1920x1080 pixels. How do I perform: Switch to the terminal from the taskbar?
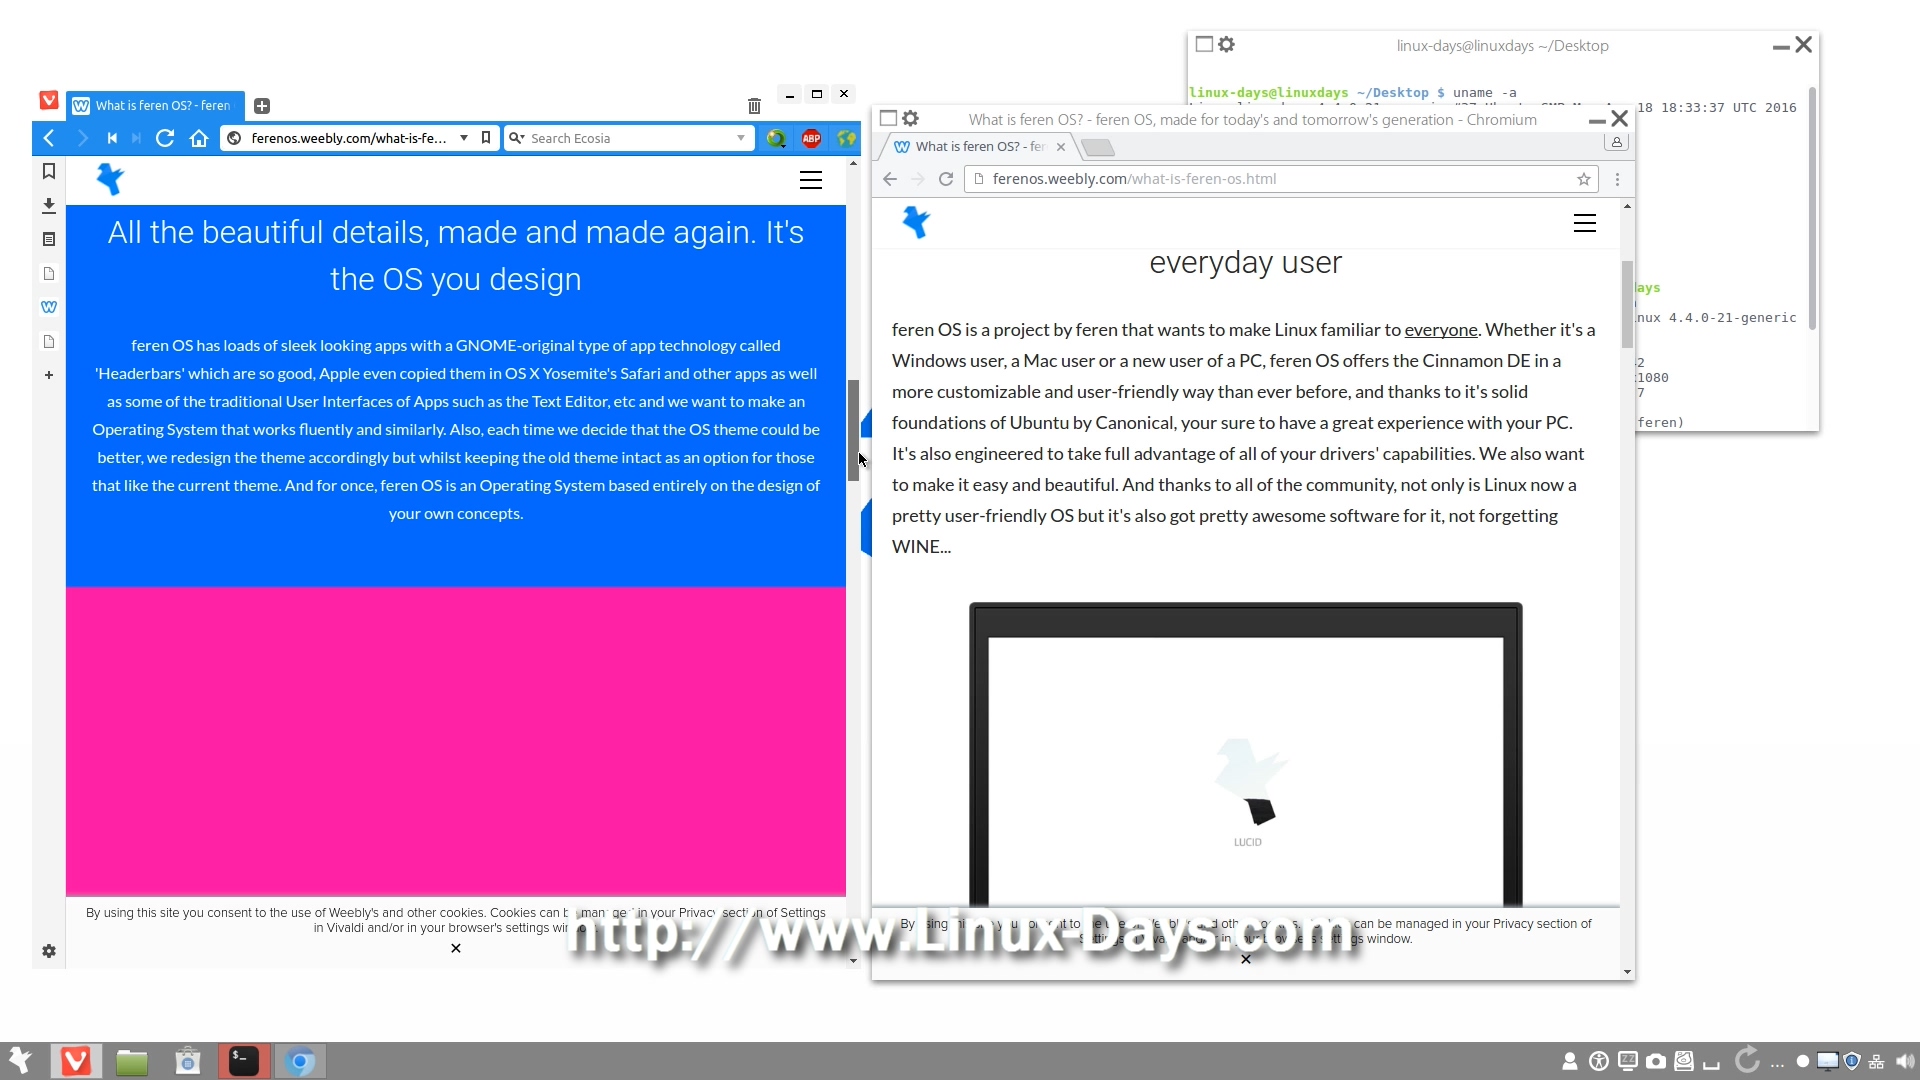coord(244,1061)
